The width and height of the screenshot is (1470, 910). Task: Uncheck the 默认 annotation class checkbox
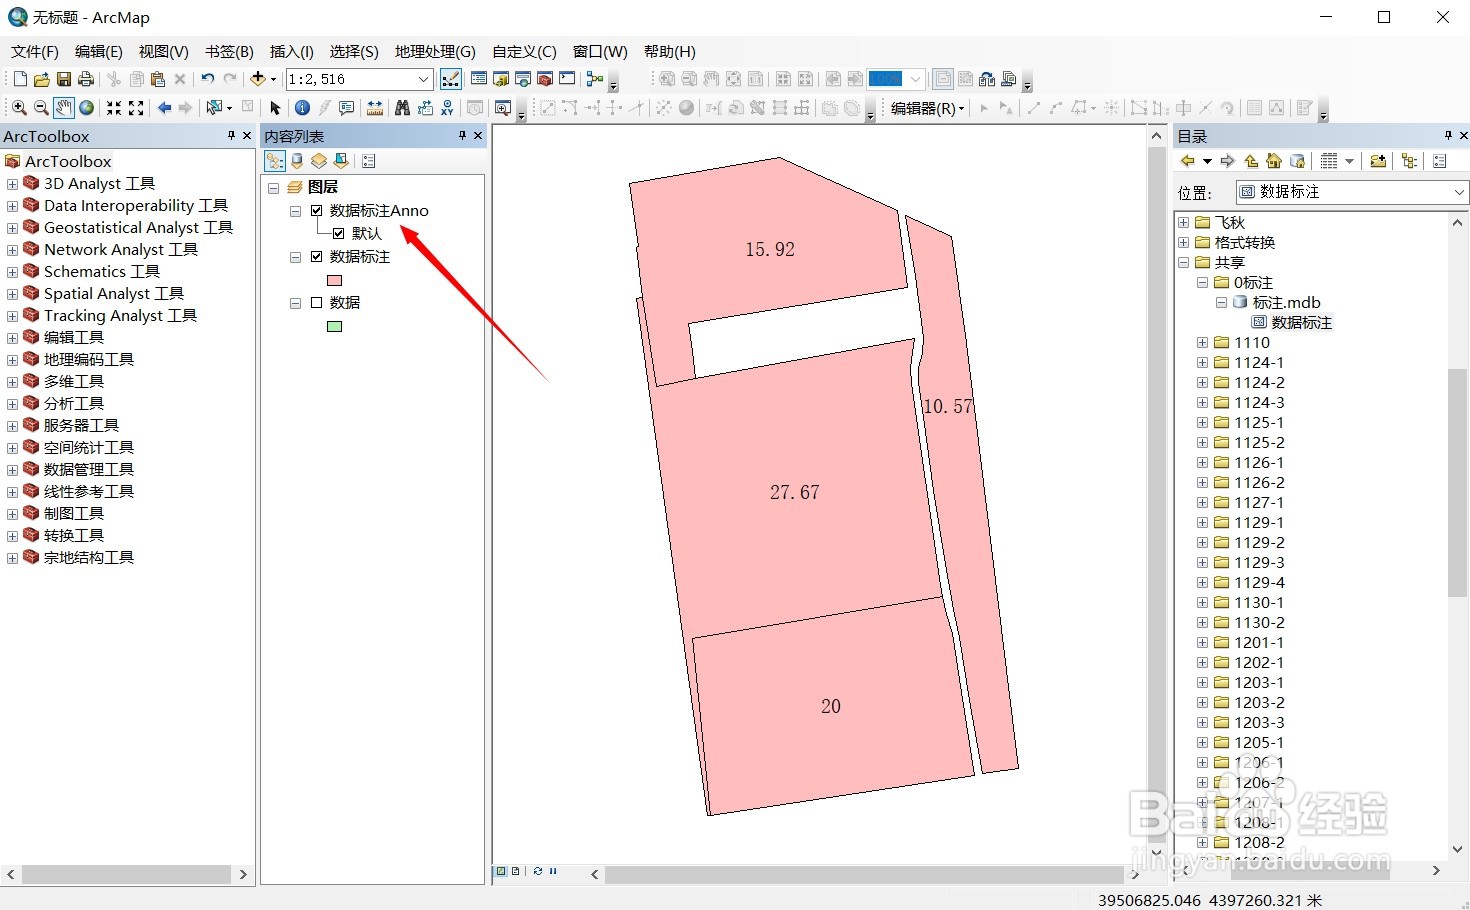339,233
